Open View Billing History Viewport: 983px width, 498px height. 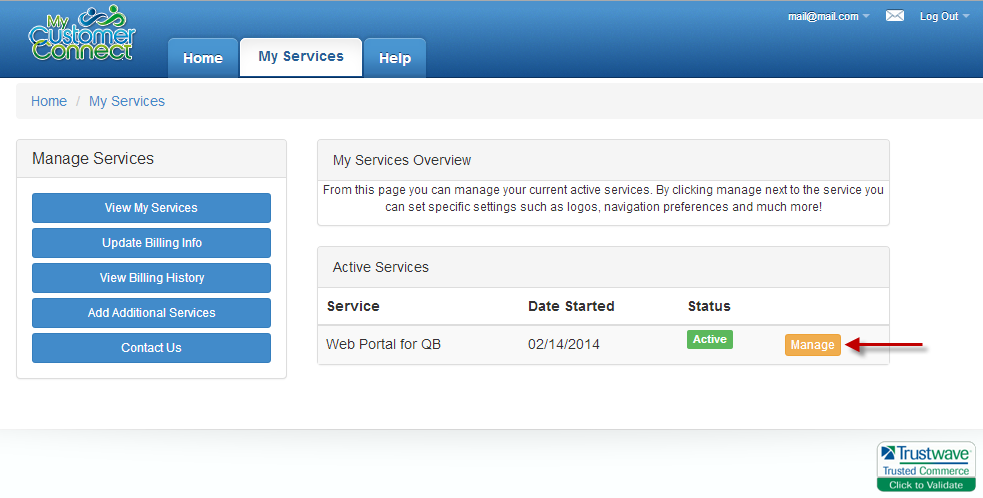(151, 278)
